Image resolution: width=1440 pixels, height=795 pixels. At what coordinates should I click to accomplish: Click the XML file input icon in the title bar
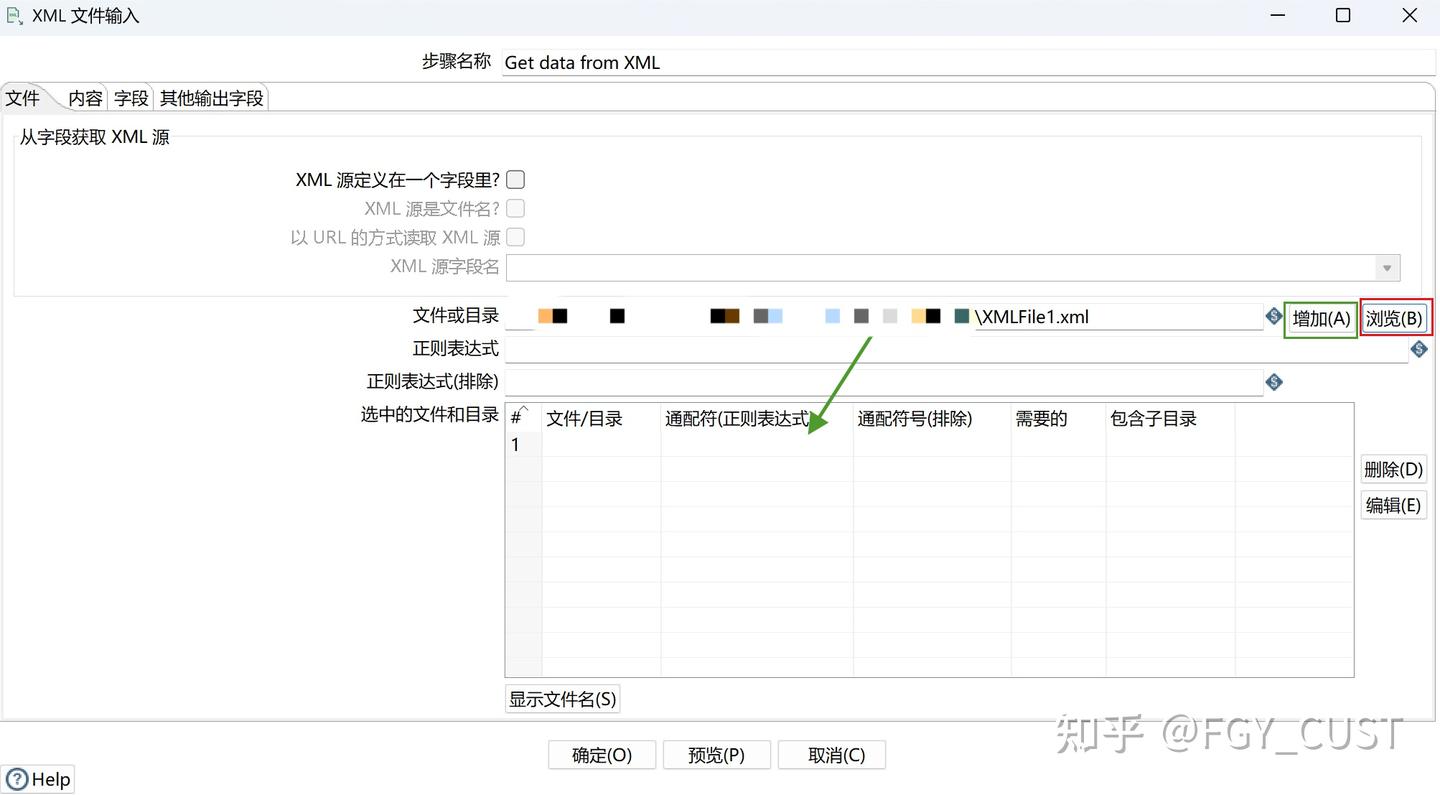pyautogui.click(x=14, y=16)
